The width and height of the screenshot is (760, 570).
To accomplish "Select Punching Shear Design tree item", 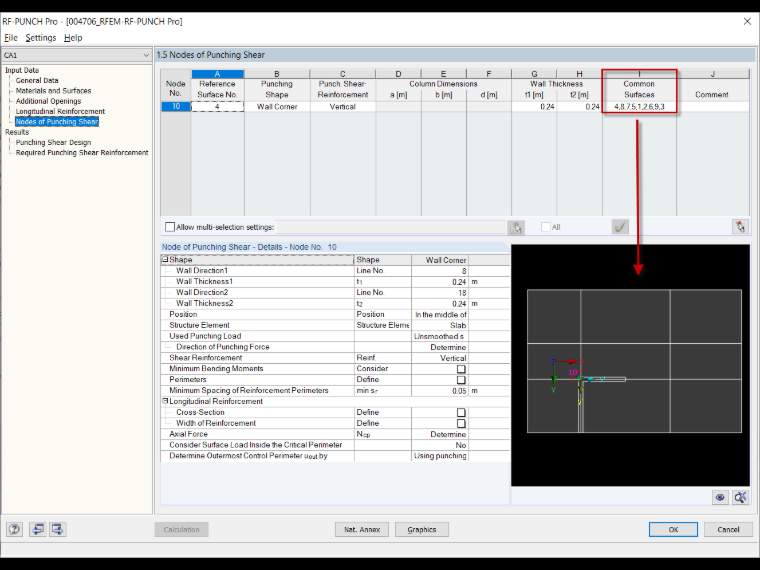I will pos(53,142).
